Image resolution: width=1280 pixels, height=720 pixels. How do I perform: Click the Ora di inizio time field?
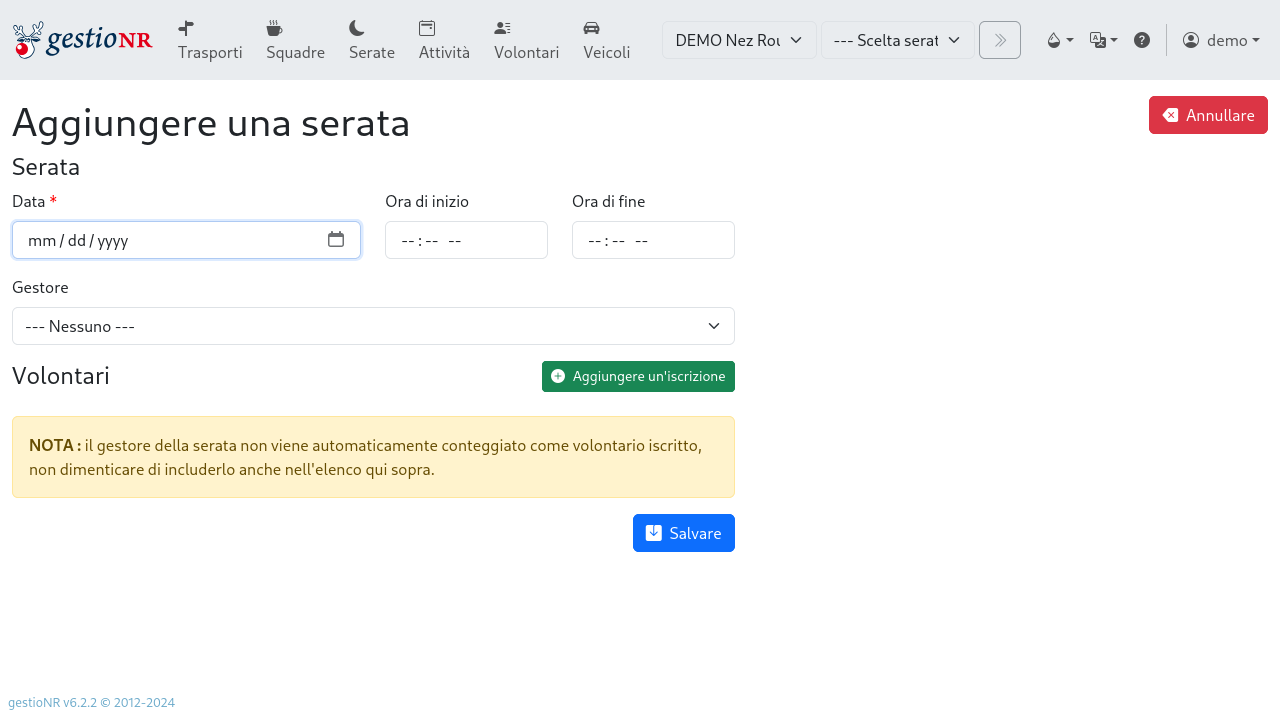click(466, 240)
